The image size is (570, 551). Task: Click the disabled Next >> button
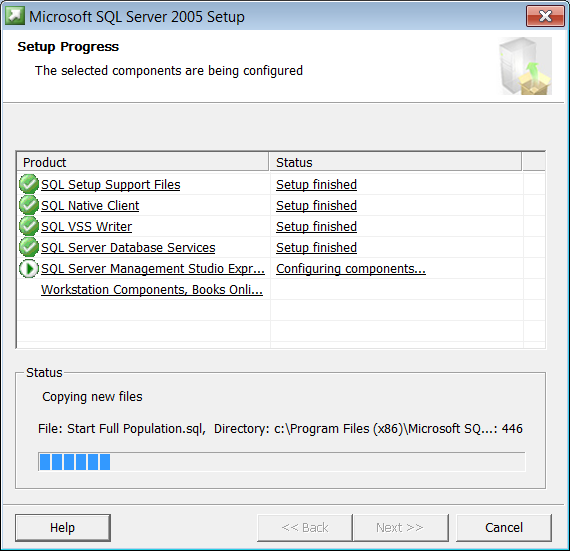click(401, 527)
